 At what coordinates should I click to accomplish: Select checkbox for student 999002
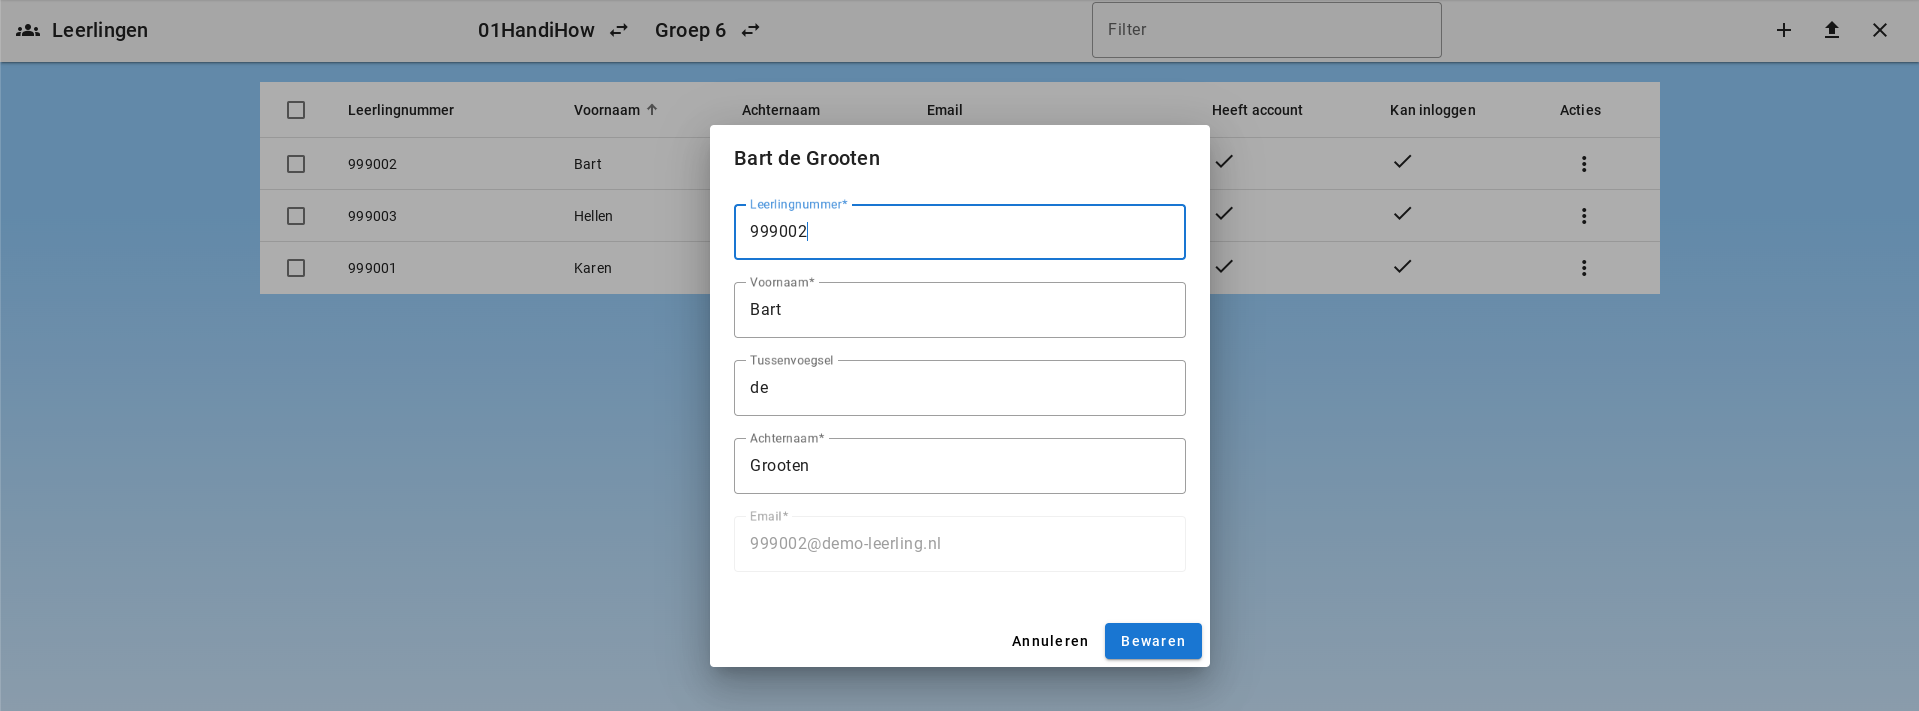pos(296,164)
